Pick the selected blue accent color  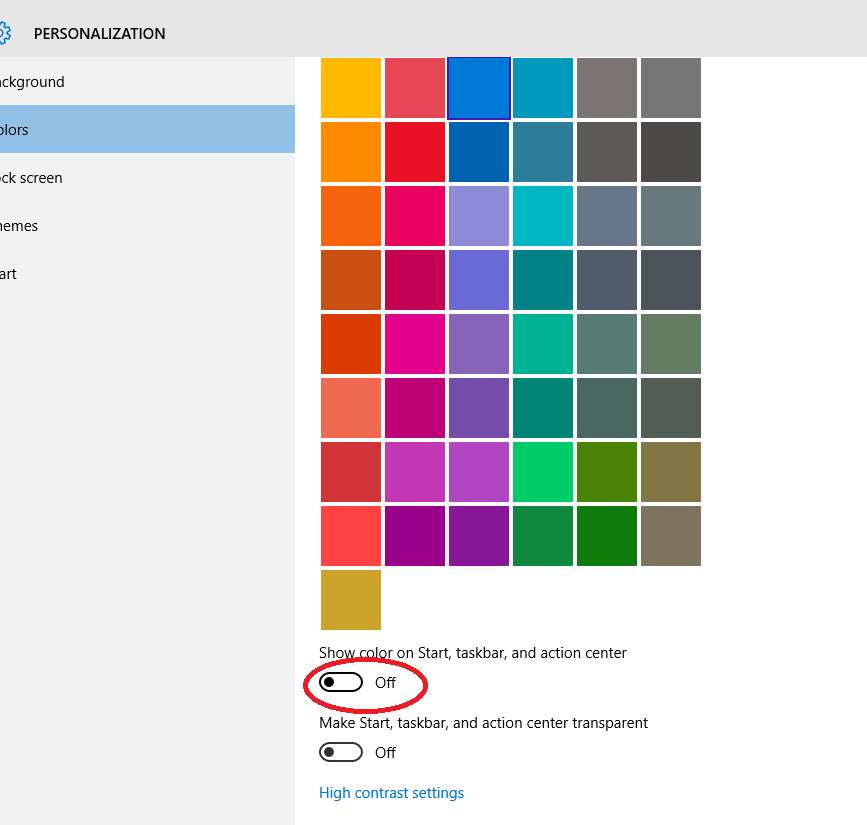[479, 88]
